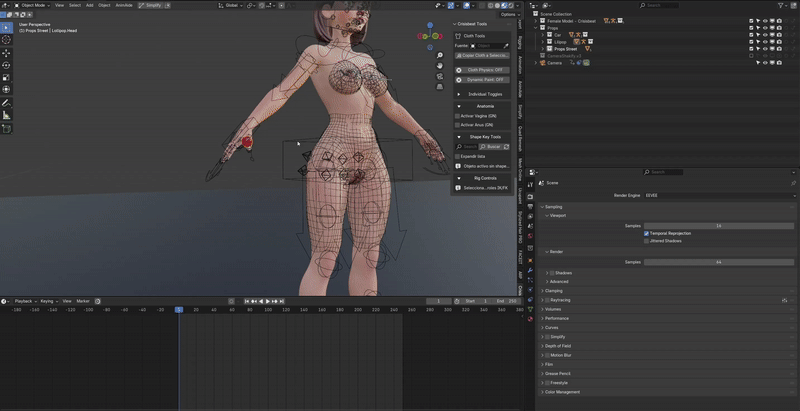The height and width of the screenshot is (411, 800).
Task: Open the Modifiers wrench properties tab
Action: [x=530, y=270]
